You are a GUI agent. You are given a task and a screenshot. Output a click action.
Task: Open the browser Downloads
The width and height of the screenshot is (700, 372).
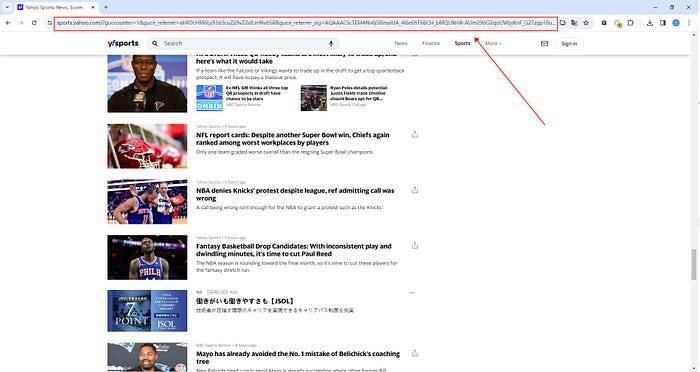click(x=650, y=23)
